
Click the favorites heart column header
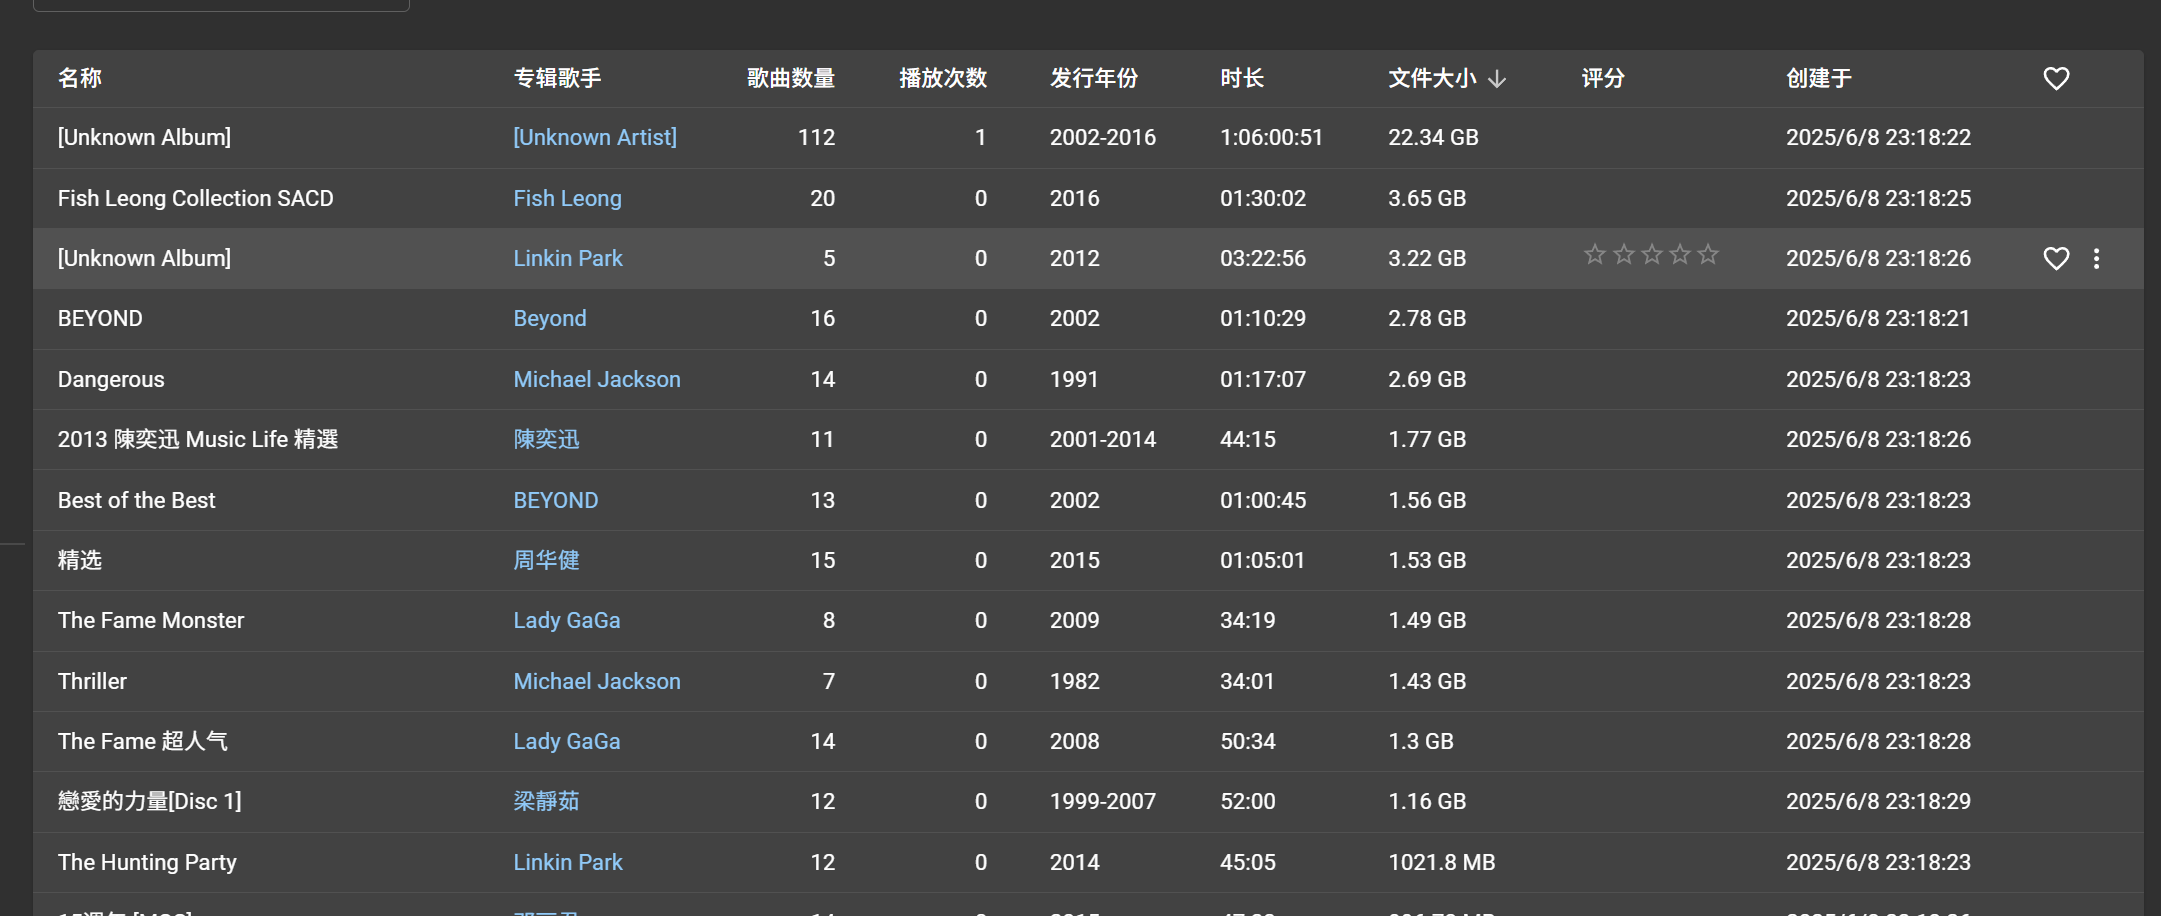point(2056,78)
